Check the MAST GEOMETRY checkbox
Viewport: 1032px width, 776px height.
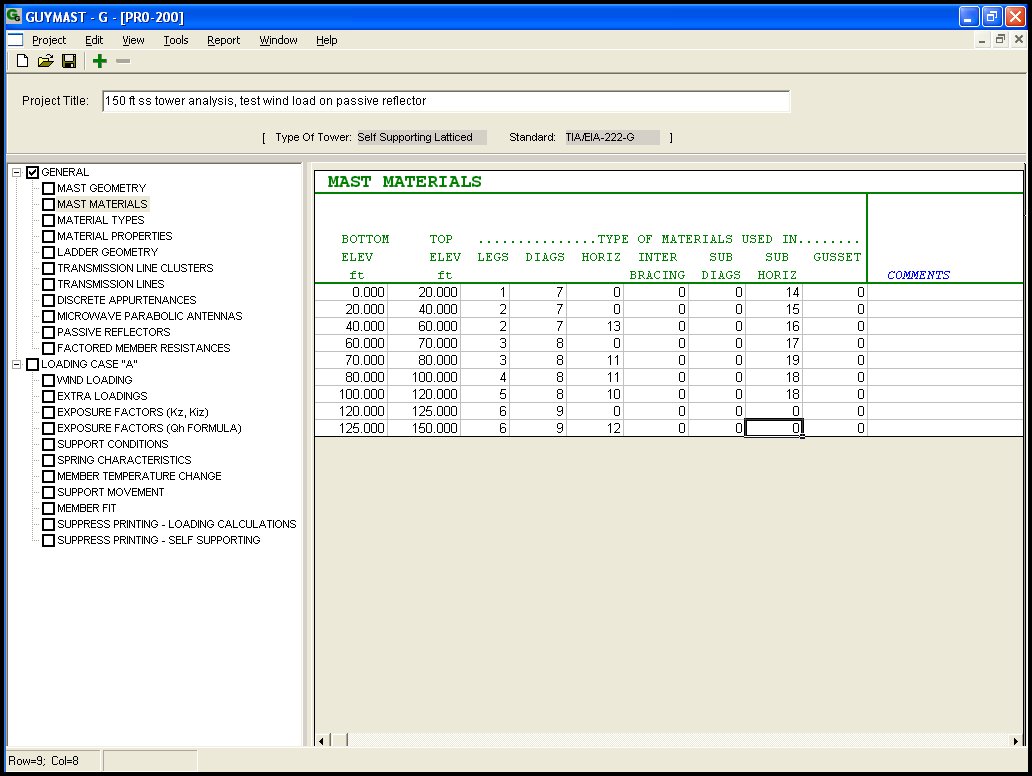[x=48, y=188]
